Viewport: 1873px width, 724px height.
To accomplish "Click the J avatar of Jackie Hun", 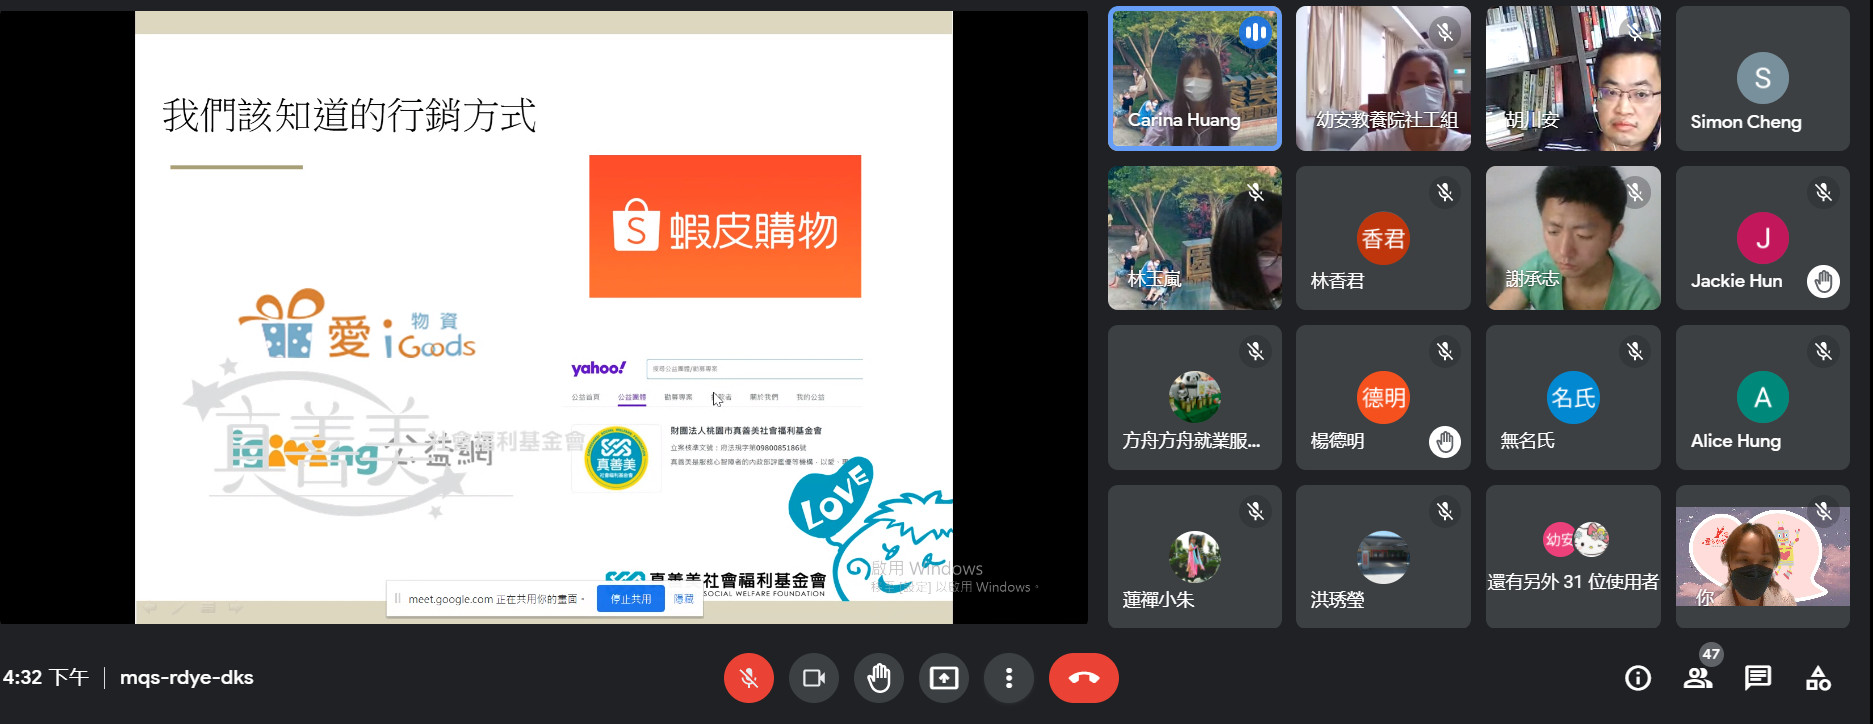I will [1763, 238].
